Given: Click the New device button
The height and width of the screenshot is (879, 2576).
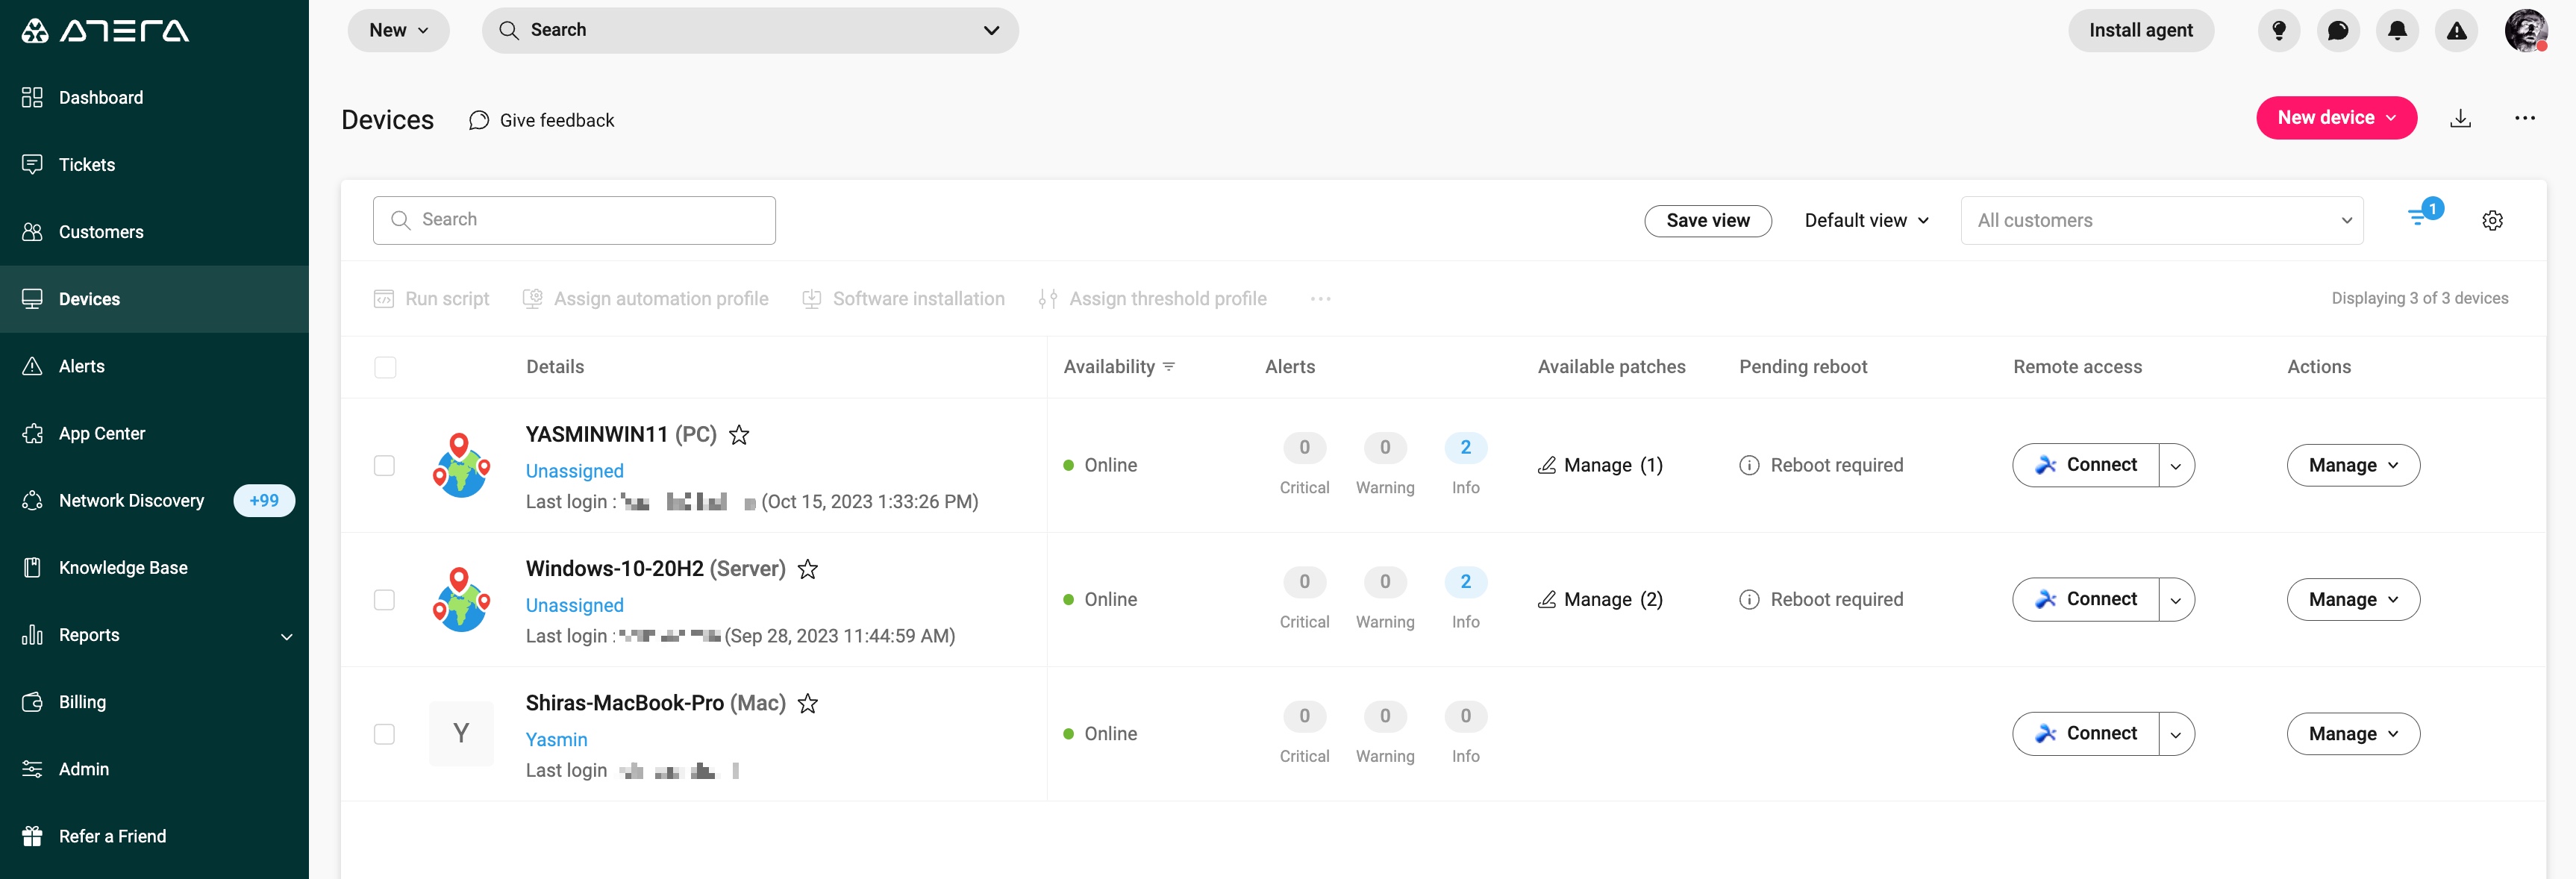Looking at the screenshot, I should click(2336, 117).
